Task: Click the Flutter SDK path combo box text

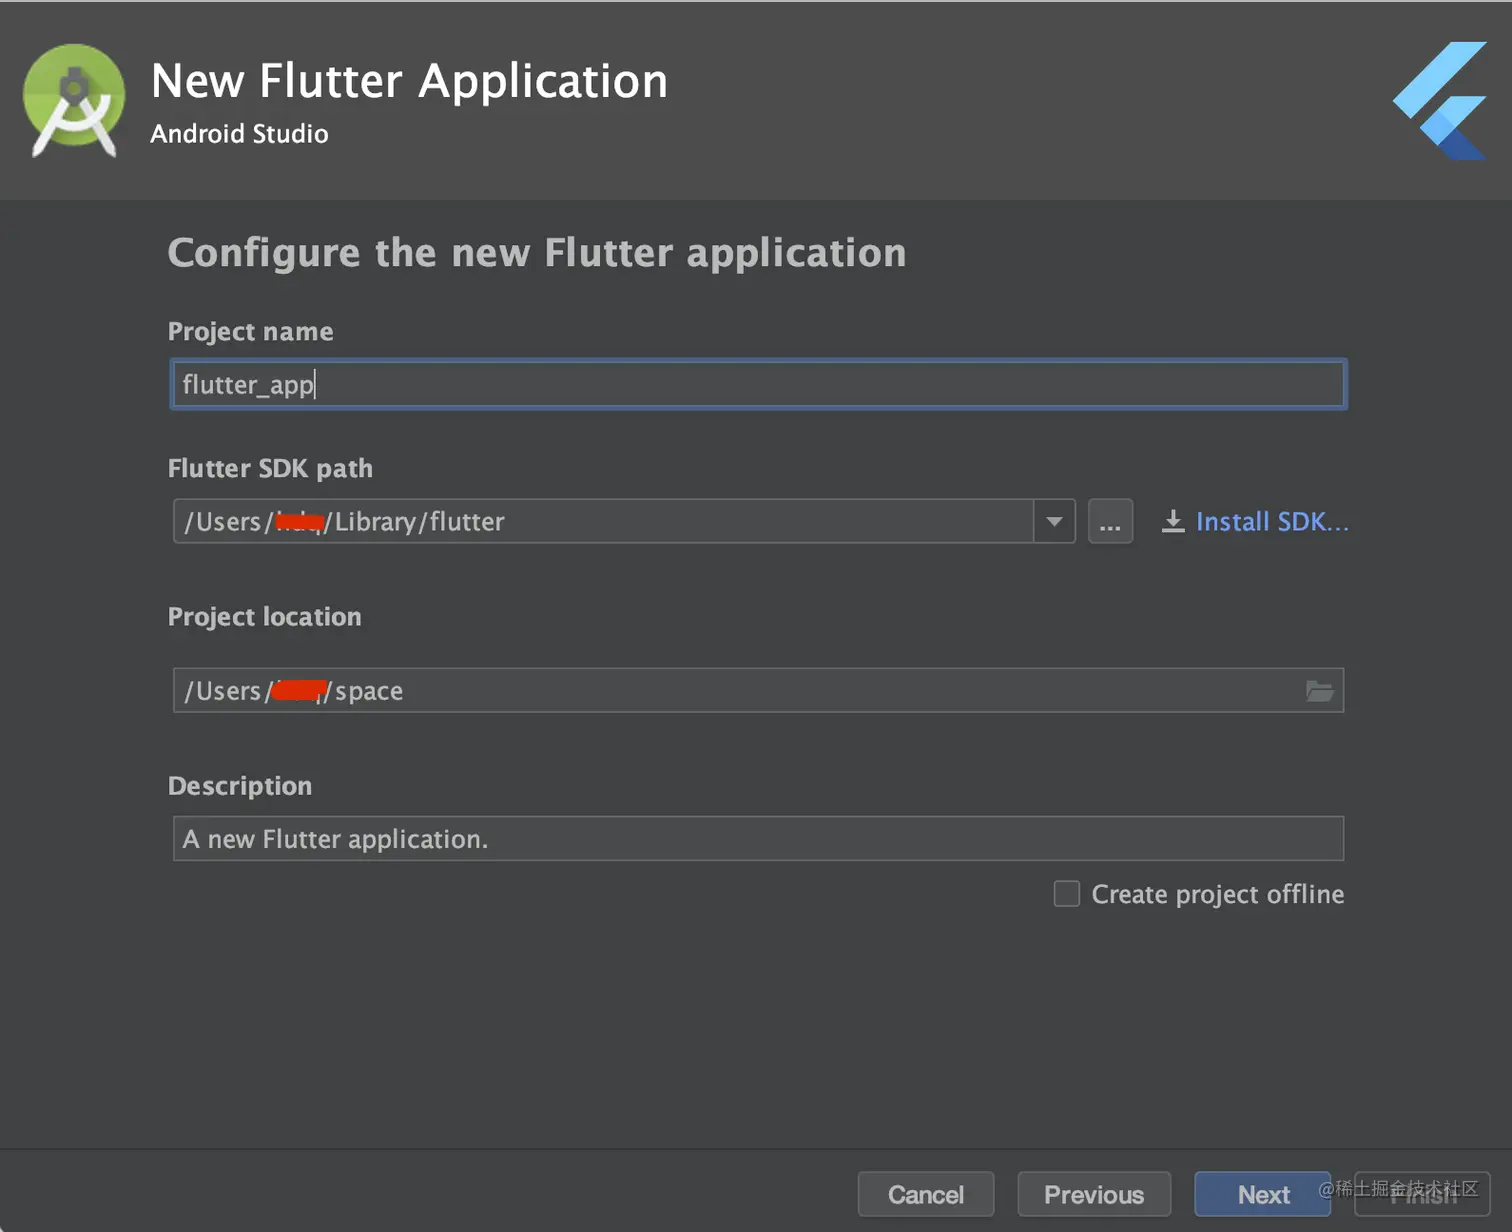Action: [600, 522]
